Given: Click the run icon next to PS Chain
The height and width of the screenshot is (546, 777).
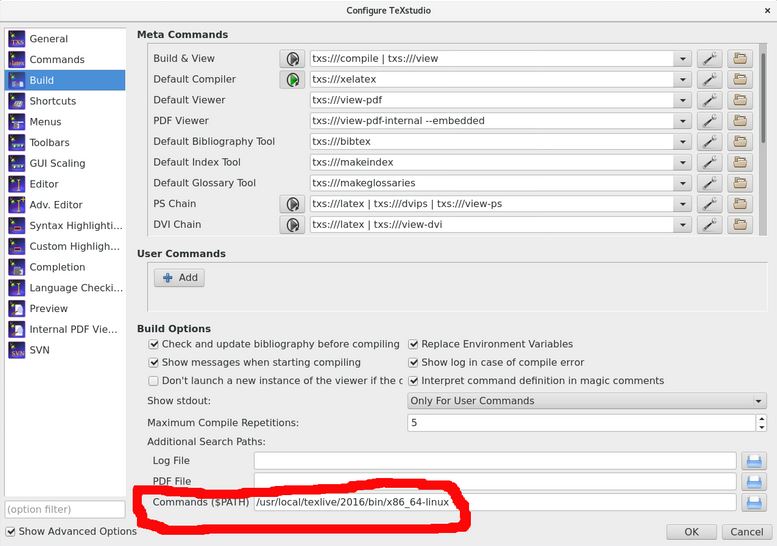Looking at the screenshot, I should coord(292,204).
